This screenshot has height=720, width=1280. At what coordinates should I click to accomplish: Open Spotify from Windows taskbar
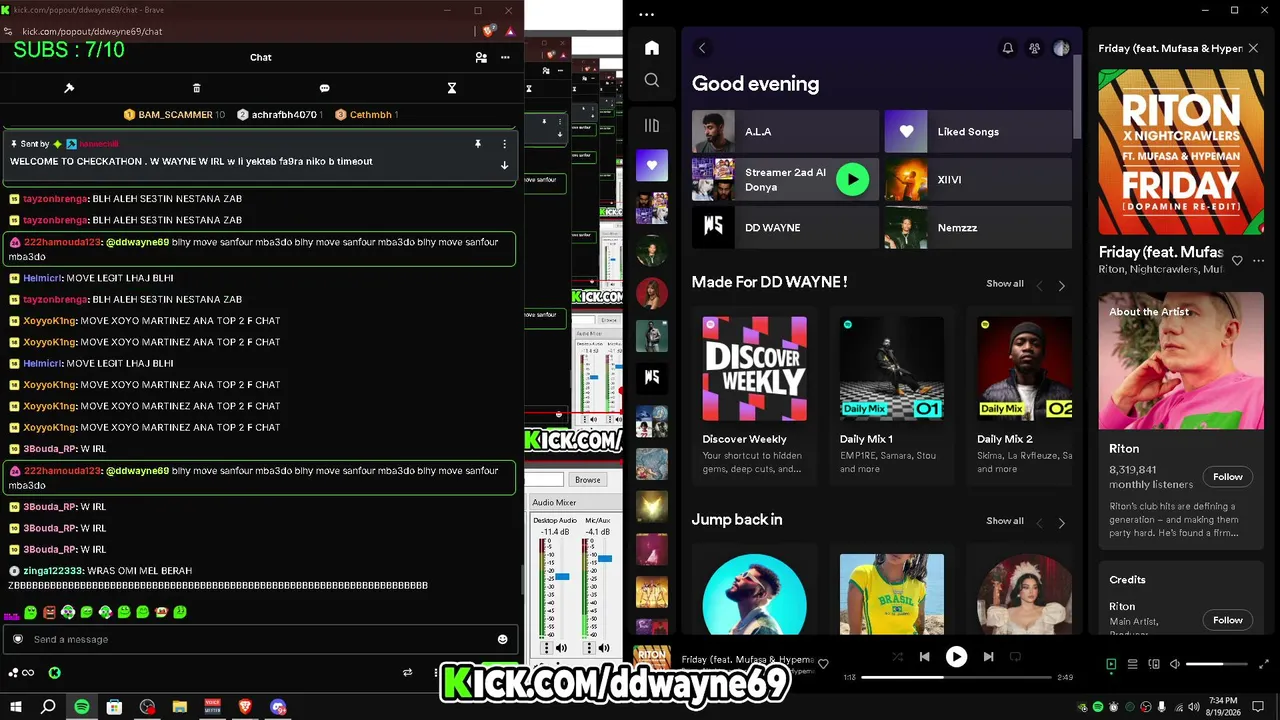point(82,707)
